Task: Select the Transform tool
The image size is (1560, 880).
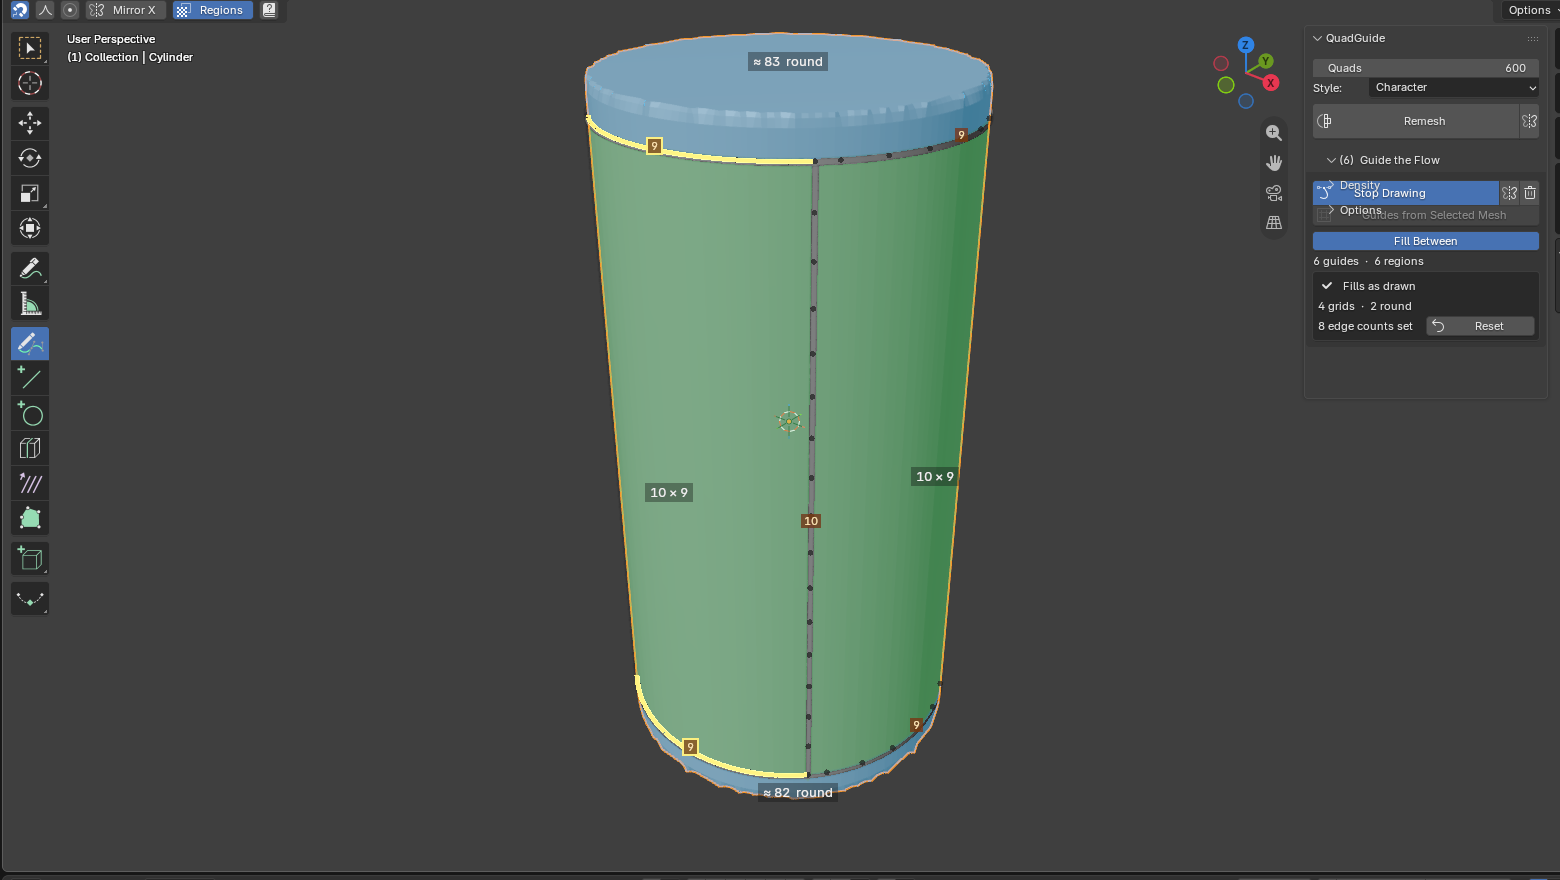Action: pos(30,228)
